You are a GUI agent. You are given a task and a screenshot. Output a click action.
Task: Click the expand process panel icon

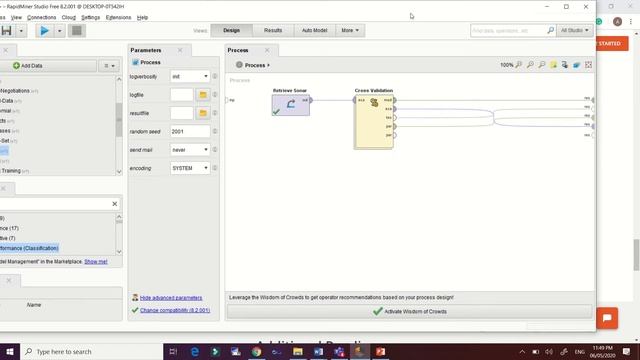(x=588, y=65)
